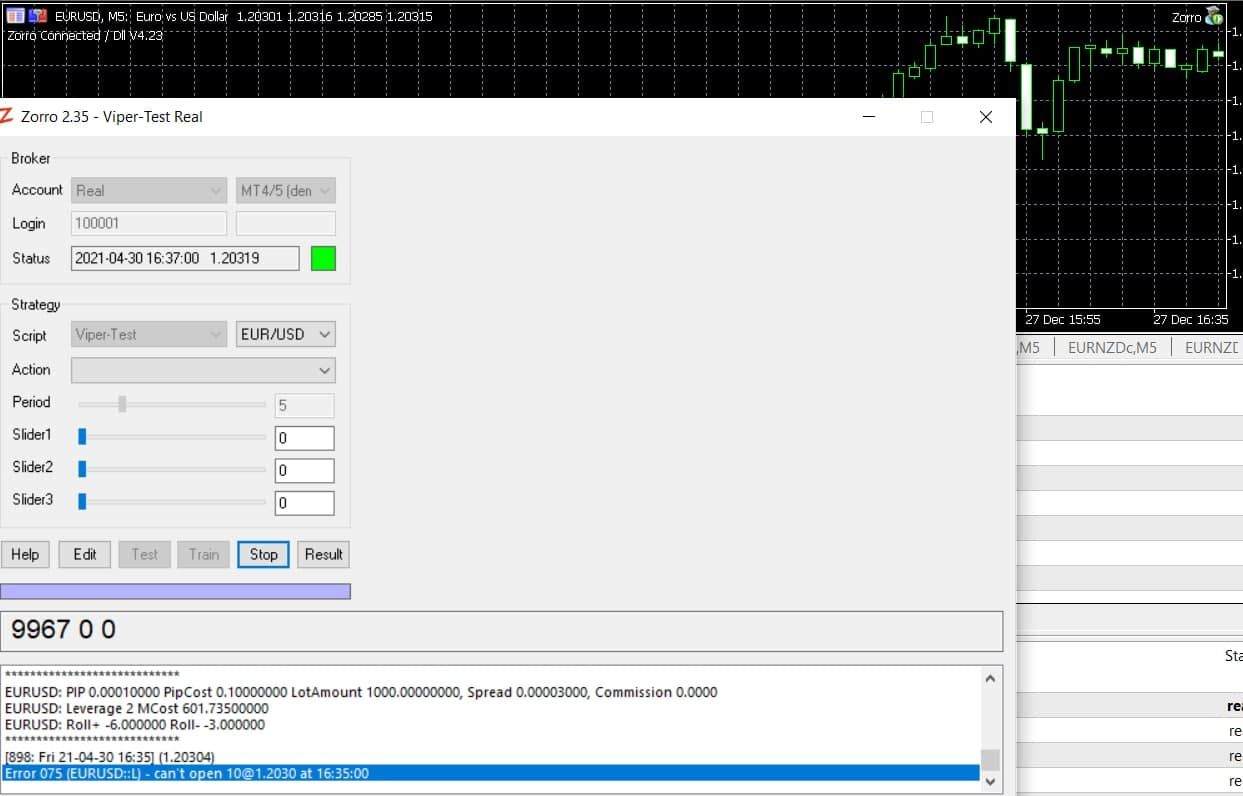Click the log scrollbar up arrow
The image size is (1243, 796).
pos(990,679)
